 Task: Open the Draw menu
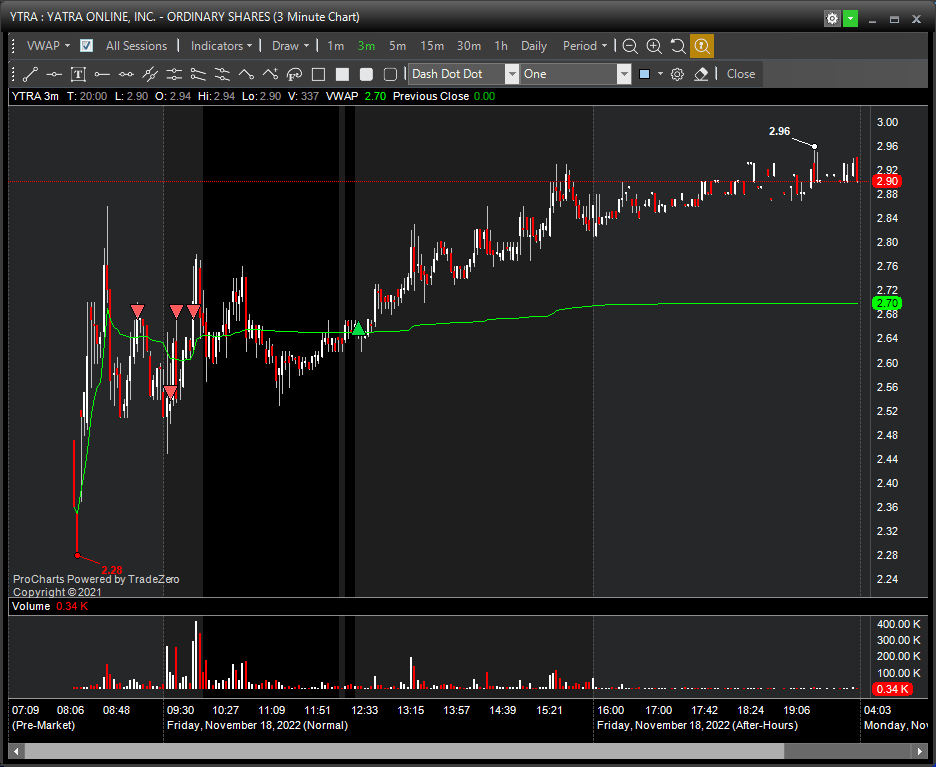pos(289,46)
